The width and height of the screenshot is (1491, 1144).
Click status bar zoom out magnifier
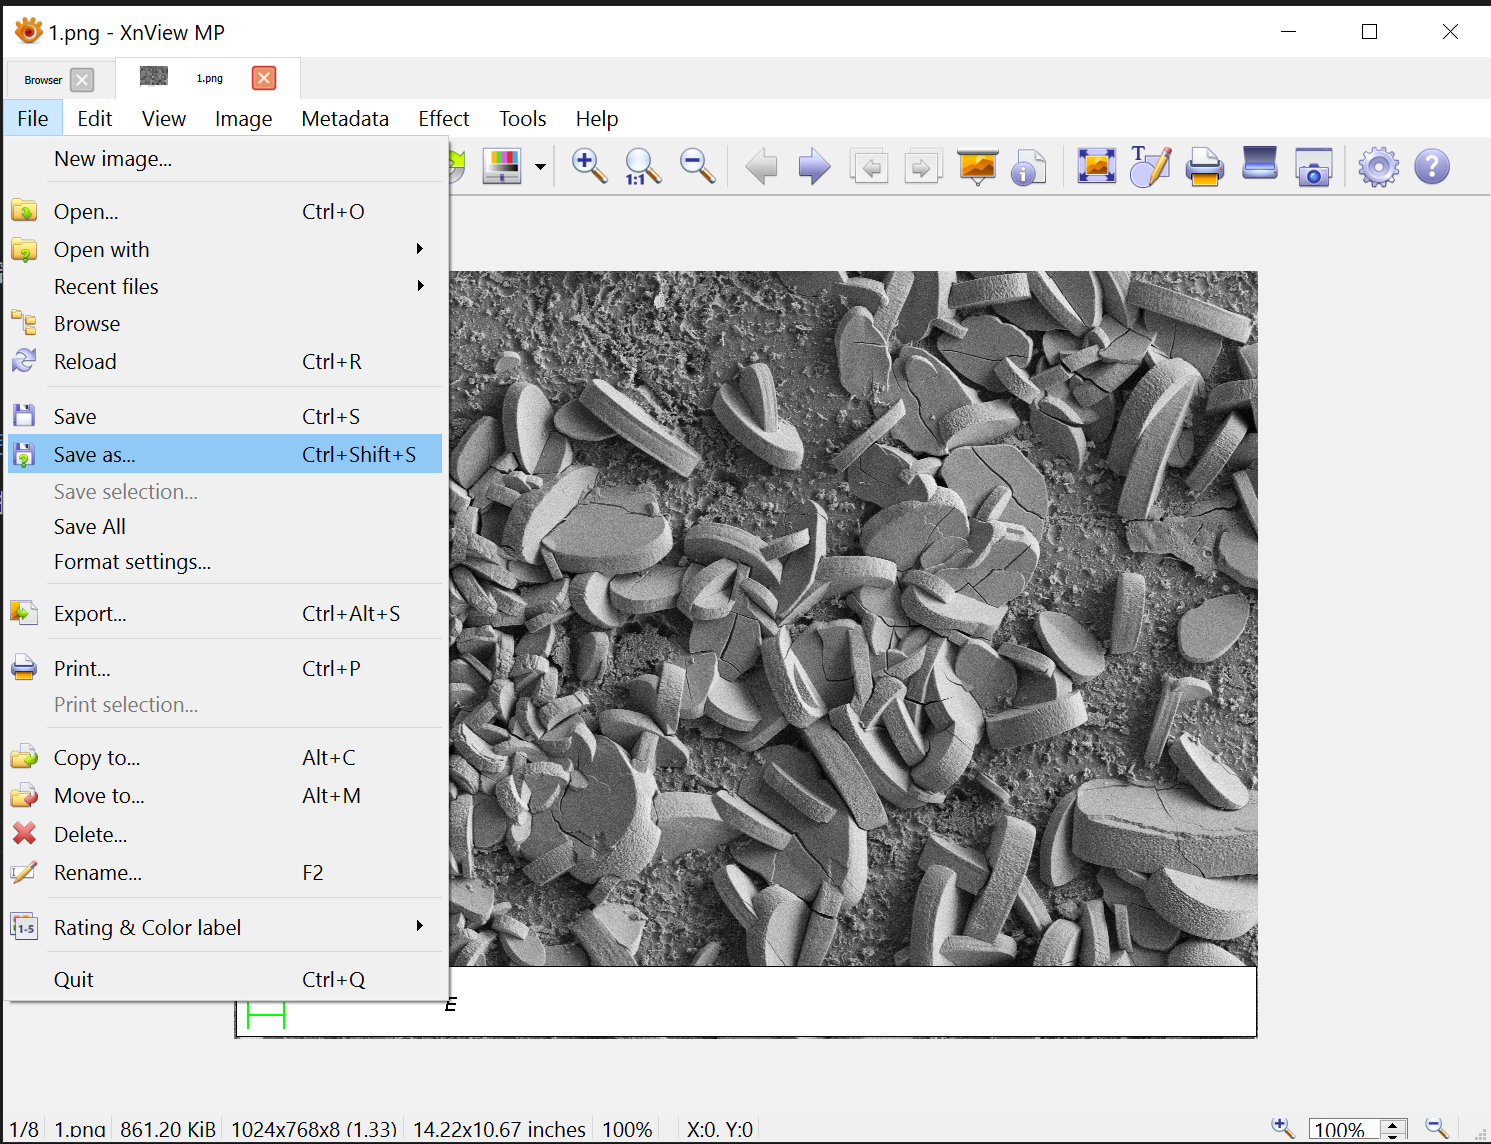[1437, 1128]
